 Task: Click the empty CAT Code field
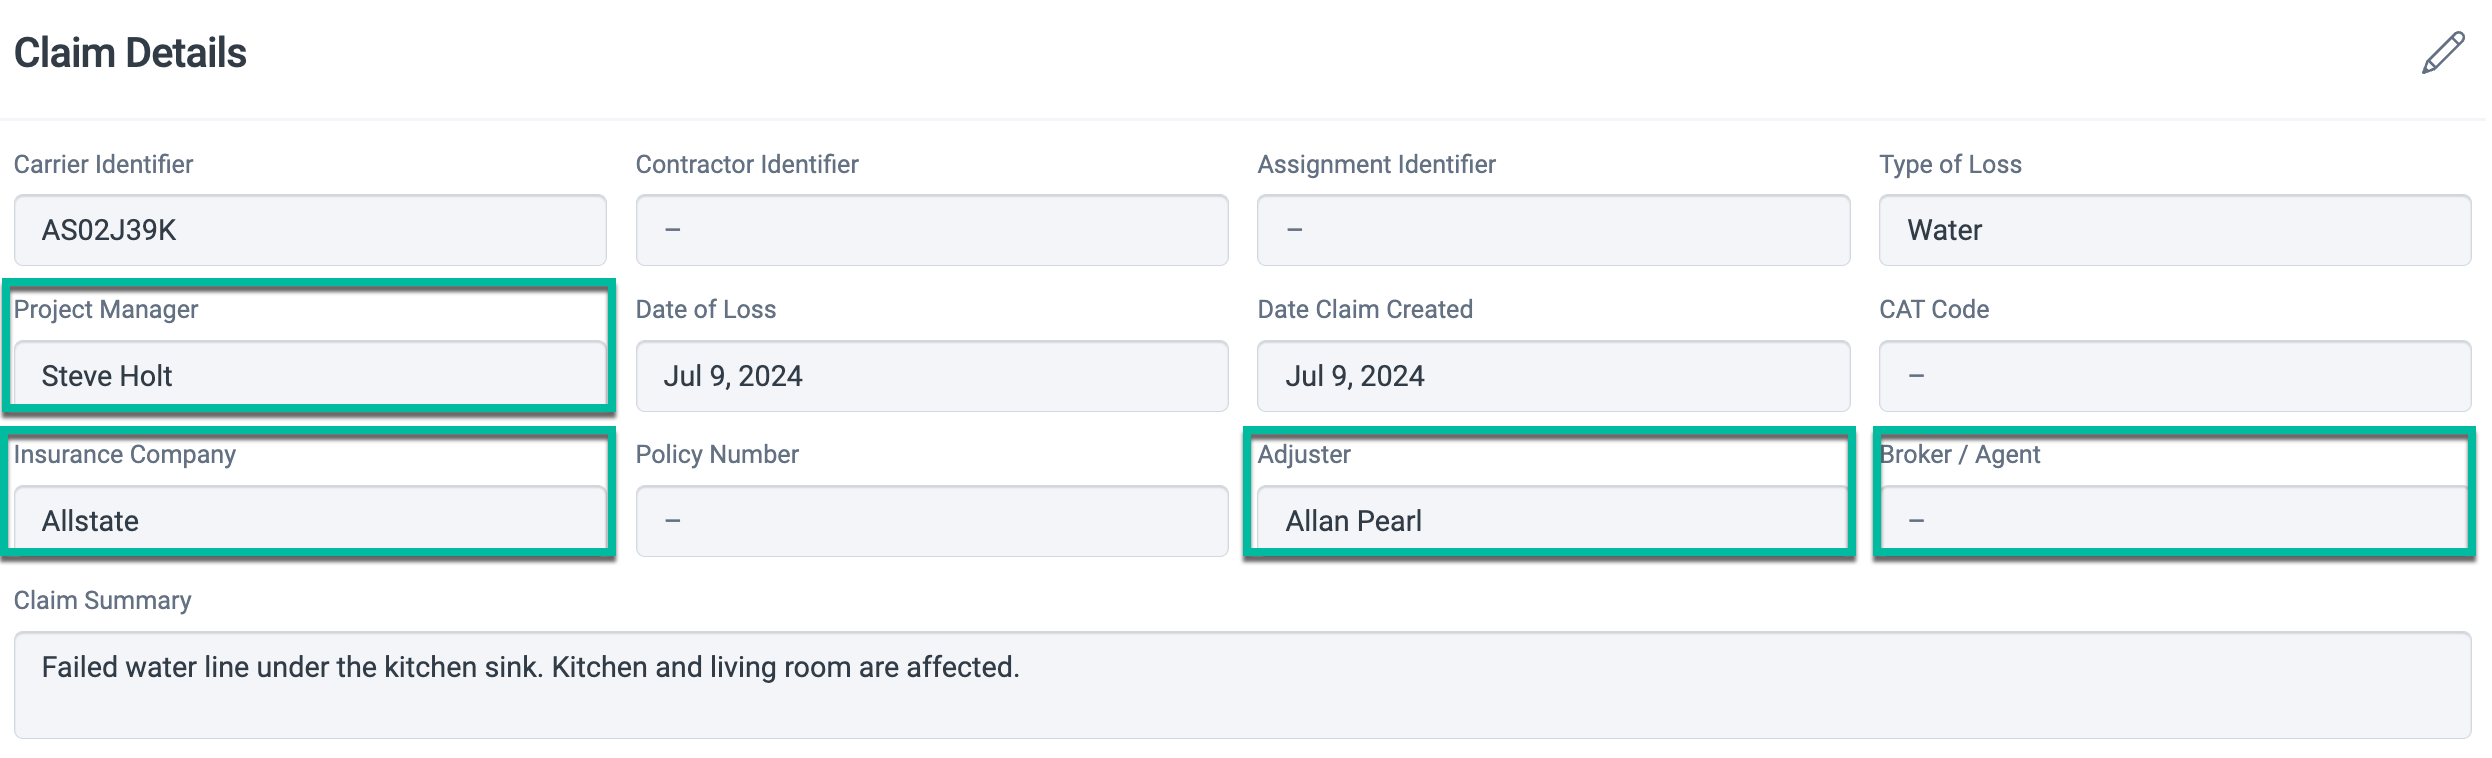click(x=2172, y=376)
